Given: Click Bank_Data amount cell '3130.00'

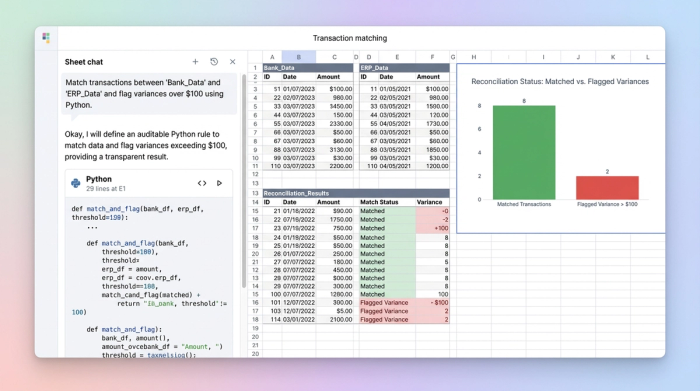Looking at the screenshot, I should 334,150.
